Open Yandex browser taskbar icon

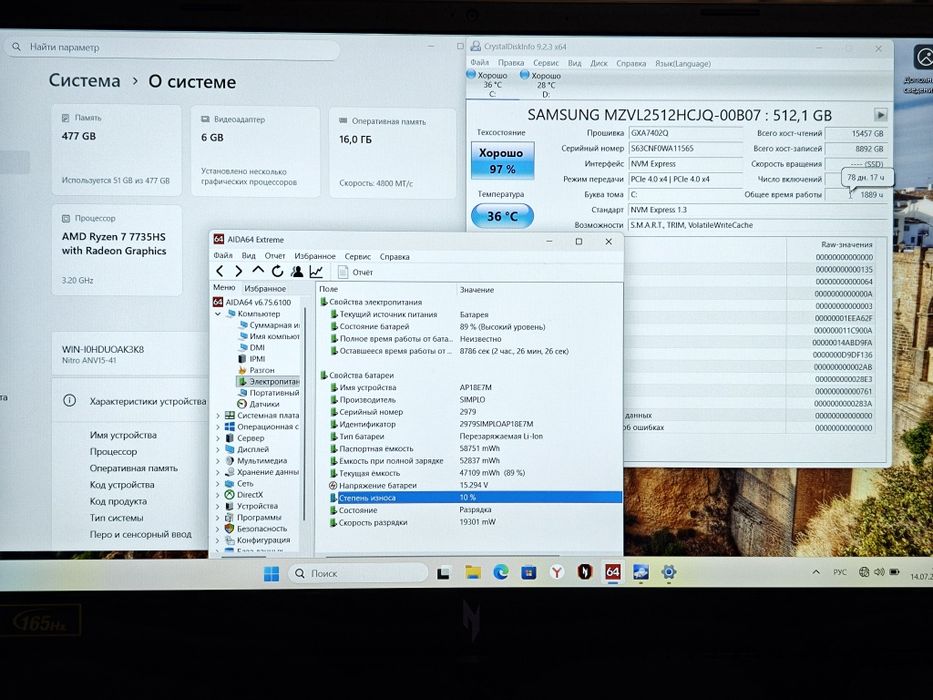[556, 573]
